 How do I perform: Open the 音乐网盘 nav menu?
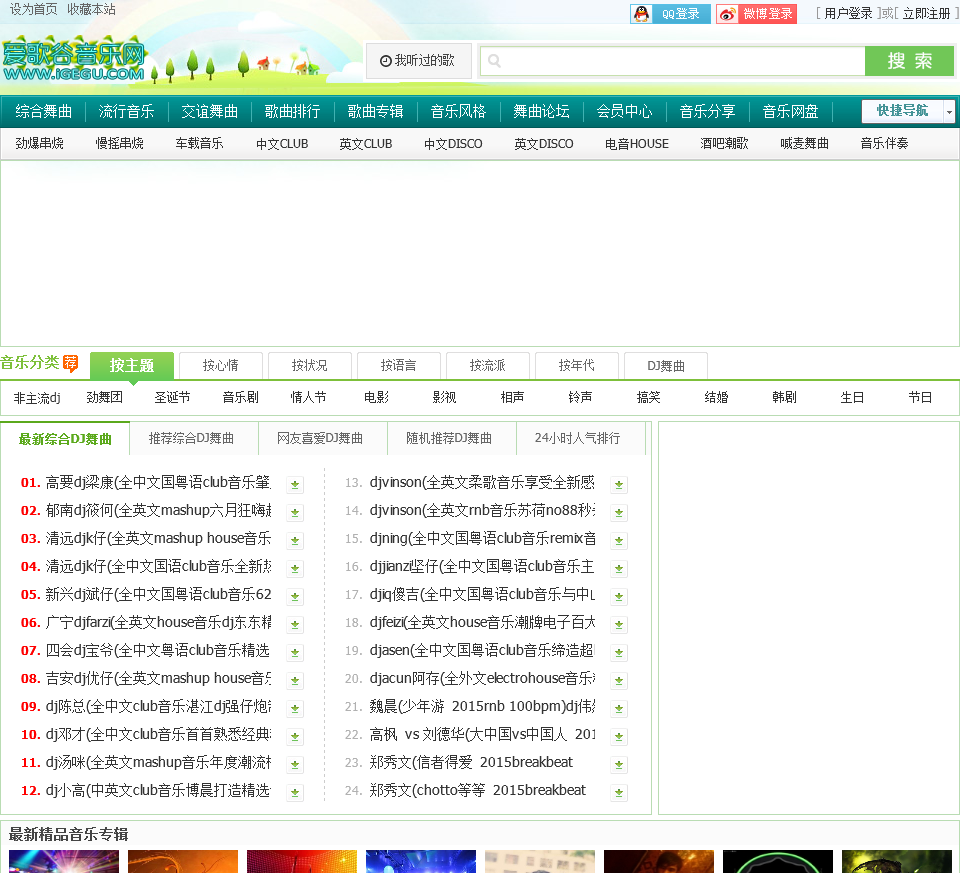pyautogui.click(x=790, y=111)
